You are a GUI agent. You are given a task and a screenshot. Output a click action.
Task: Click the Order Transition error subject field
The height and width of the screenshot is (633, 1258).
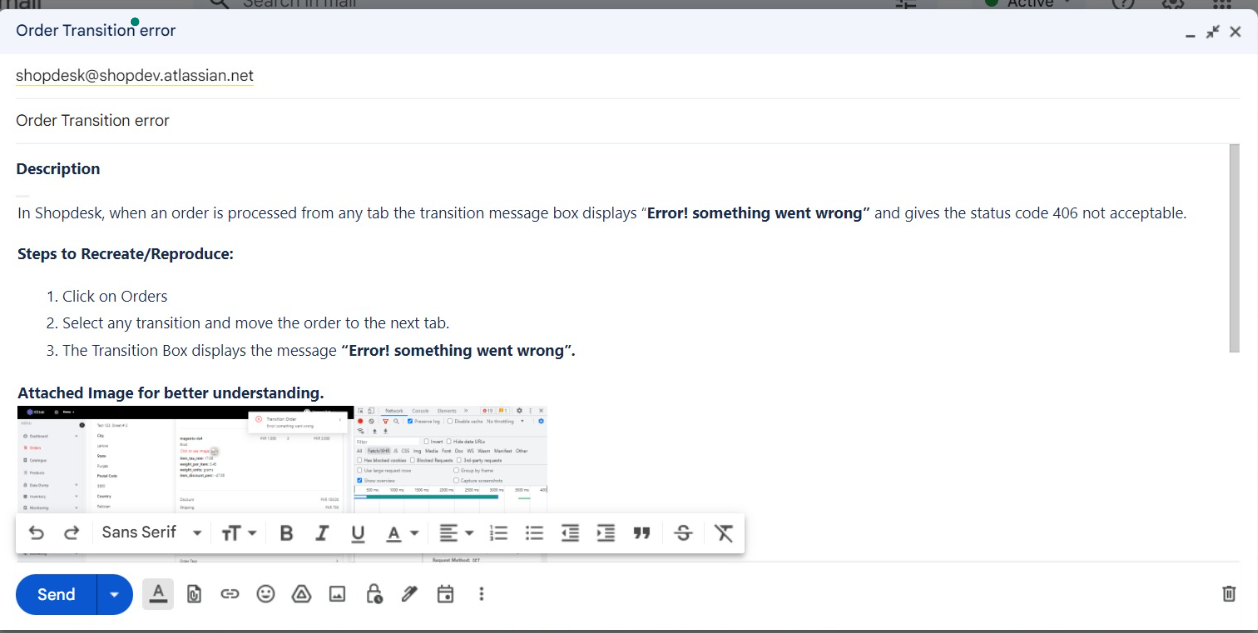[400, 121]
